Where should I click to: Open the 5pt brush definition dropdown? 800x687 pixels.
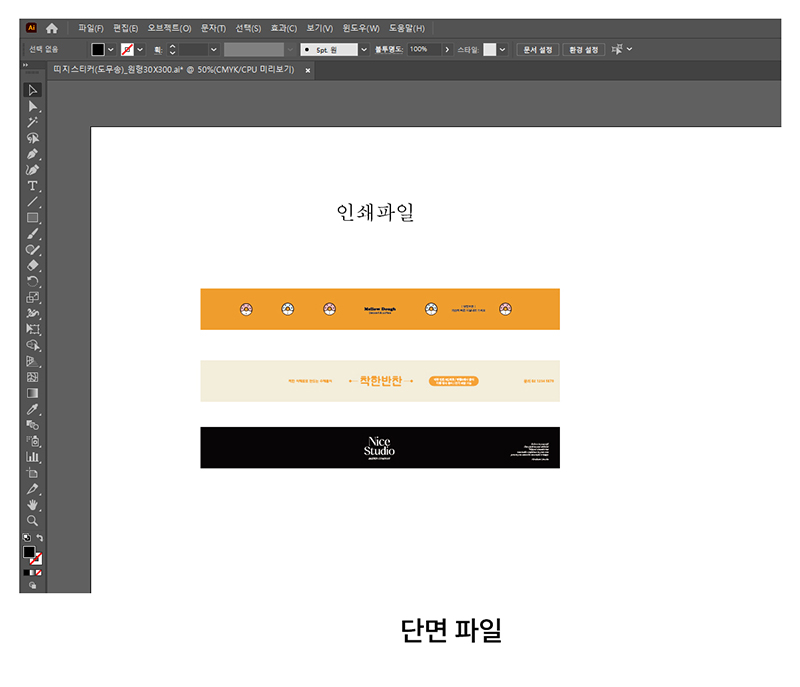(364, 49)
